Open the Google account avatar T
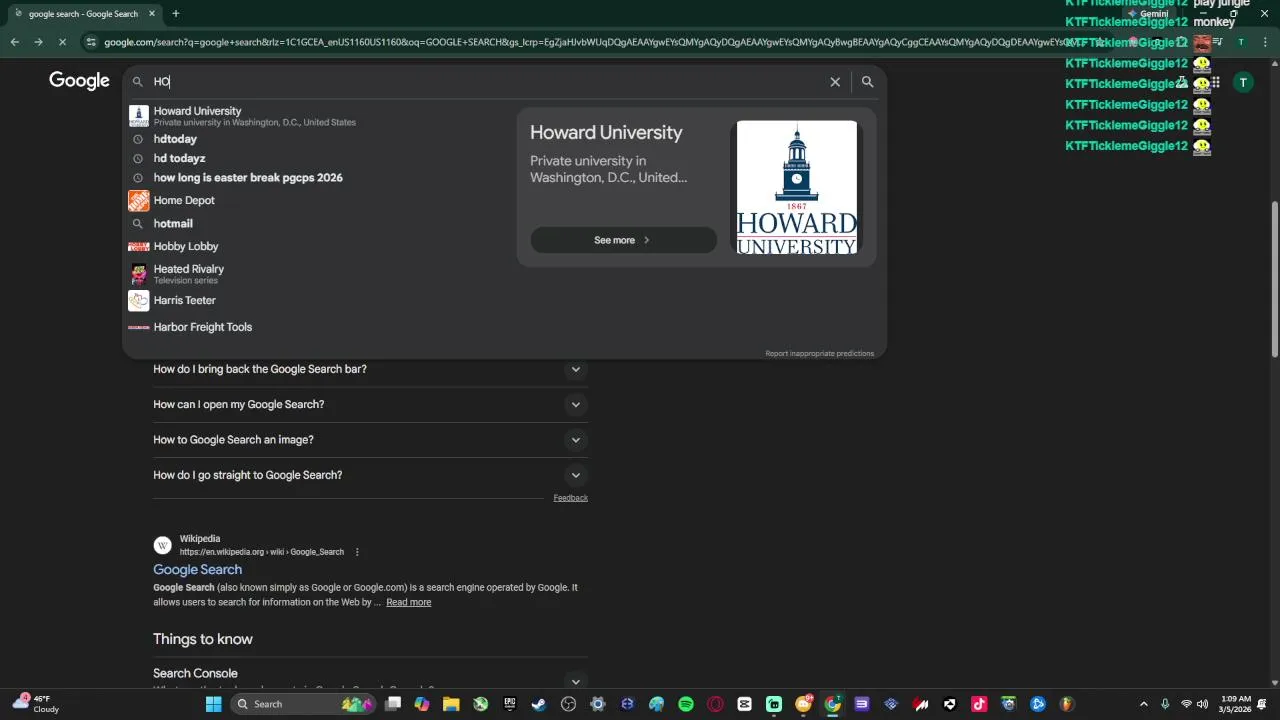The width and height of the screenshot is (1280, 720). [1243, 82]
